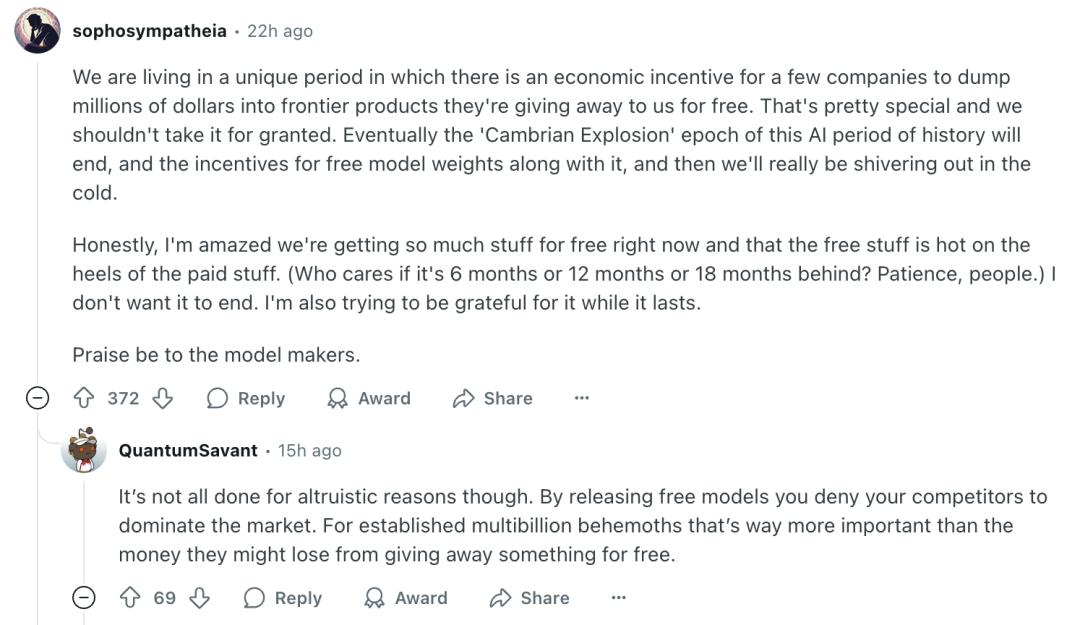
Task: Upvote QuantumSavant's reply
Action: tap(130, 598)
